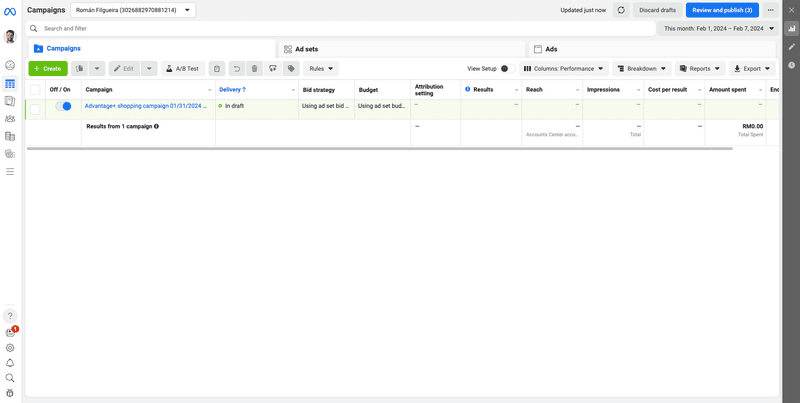The image size is (800, 403).
Task: Click the bug report icon
Action: coord(10,393)
